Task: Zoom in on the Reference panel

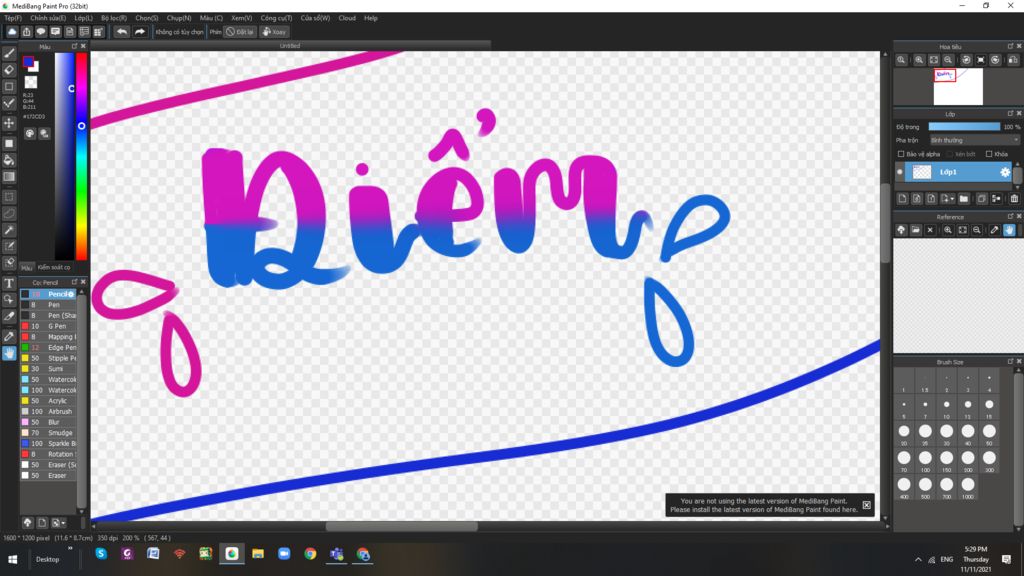Action: (948, 230)
